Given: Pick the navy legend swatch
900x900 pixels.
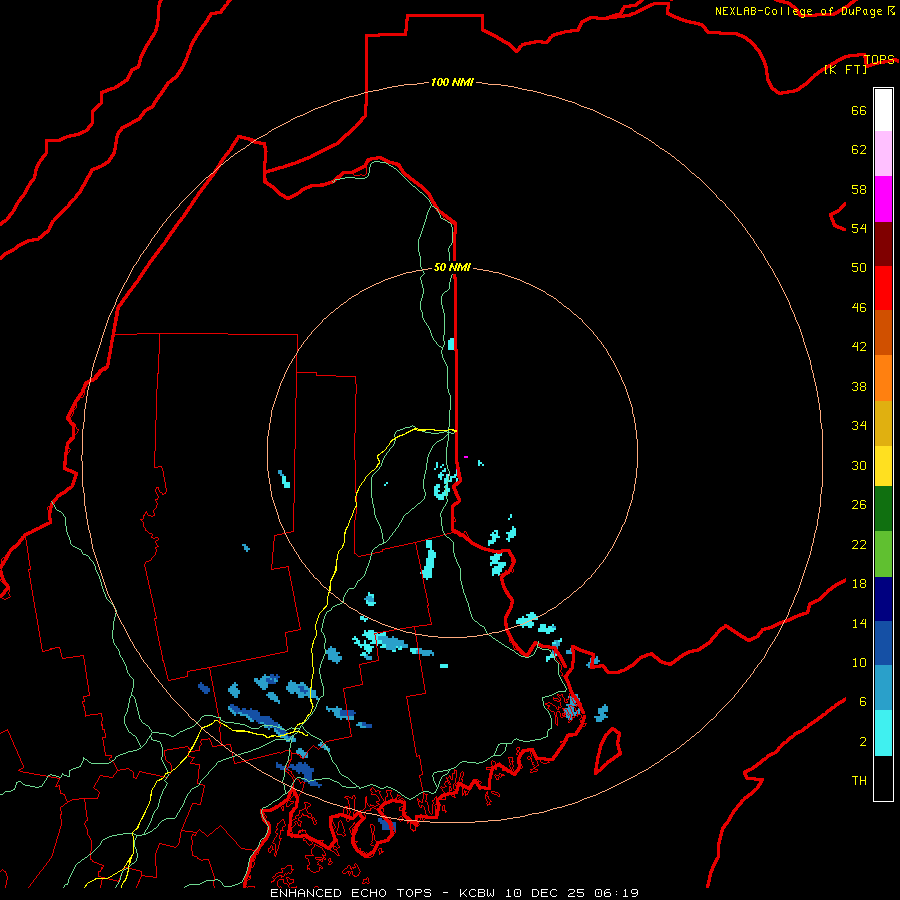Looking at the screenshot, I should (x=883, y=599).
